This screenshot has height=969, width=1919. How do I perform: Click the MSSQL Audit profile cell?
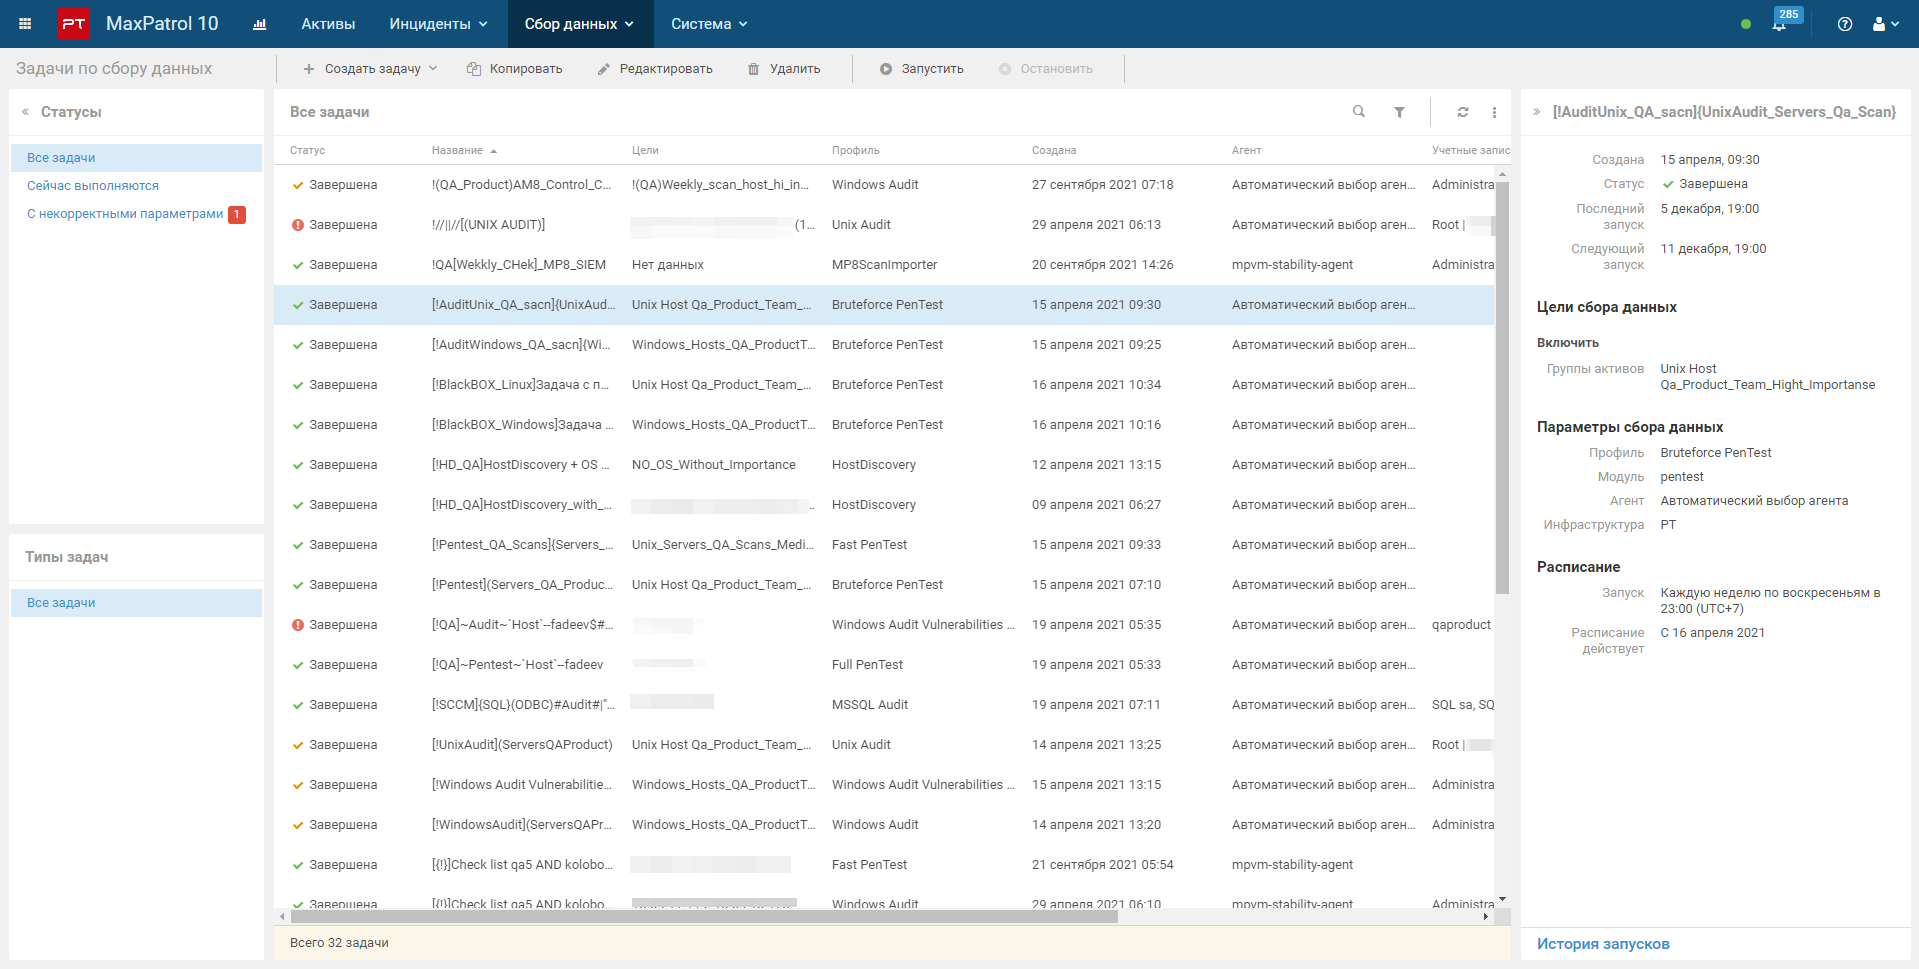pyautogui.click(x=870, y=705)
